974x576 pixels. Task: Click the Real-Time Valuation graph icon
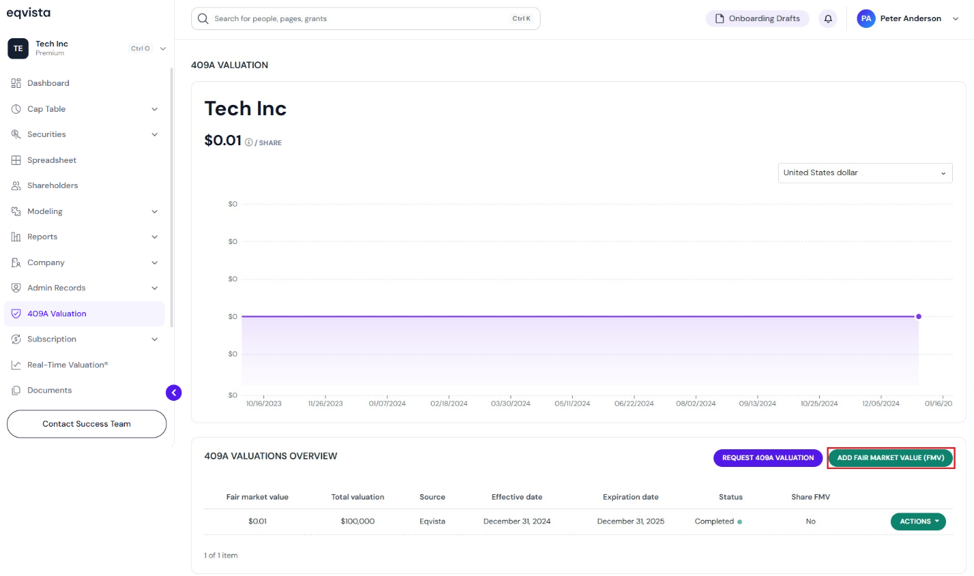(16, 365)
